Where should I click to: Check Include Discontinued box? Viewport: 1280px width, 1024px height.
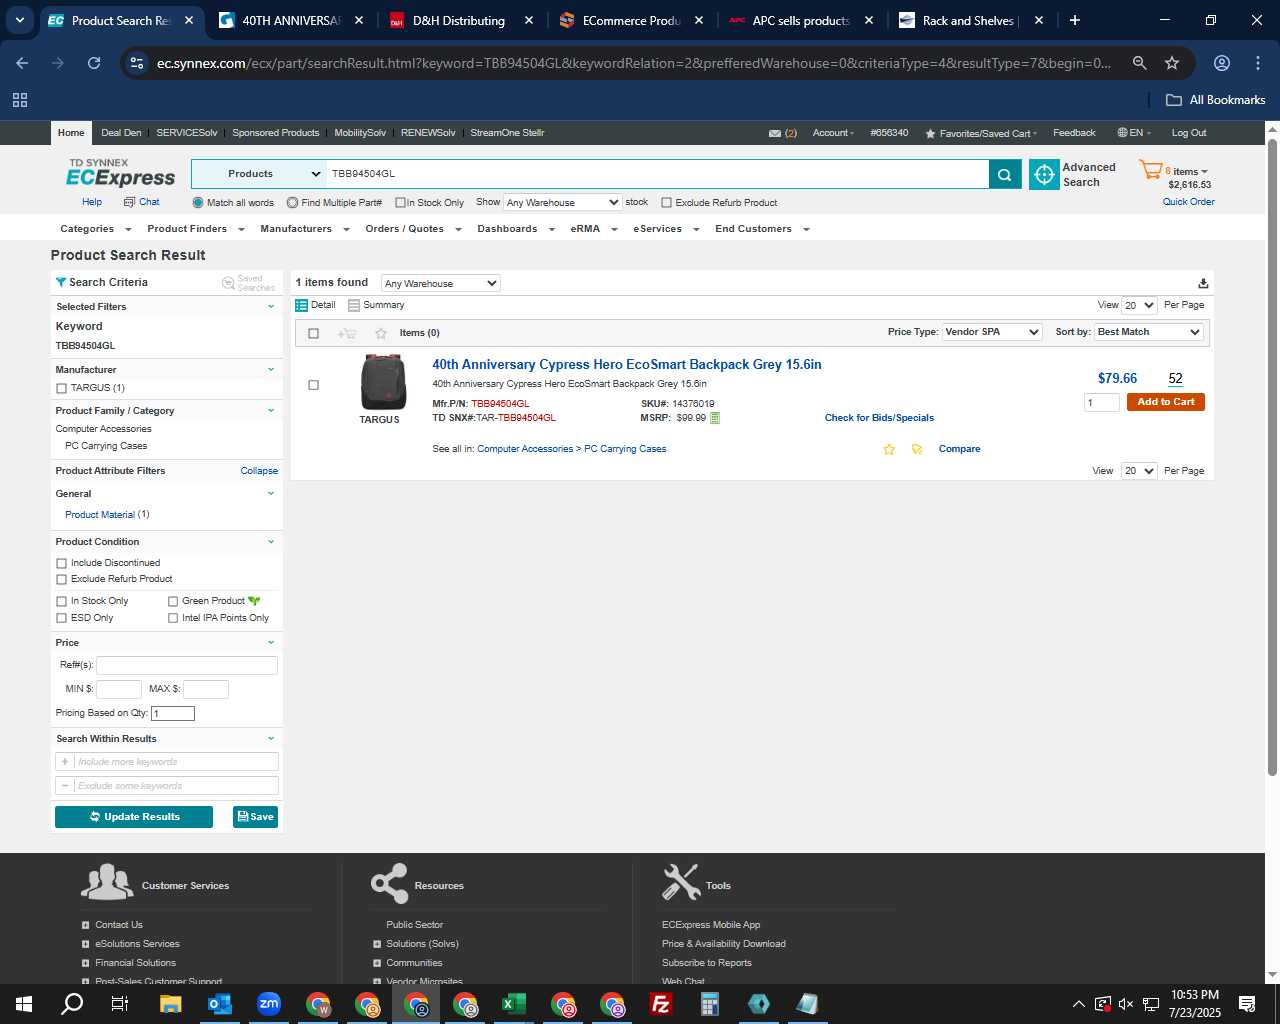62,564
